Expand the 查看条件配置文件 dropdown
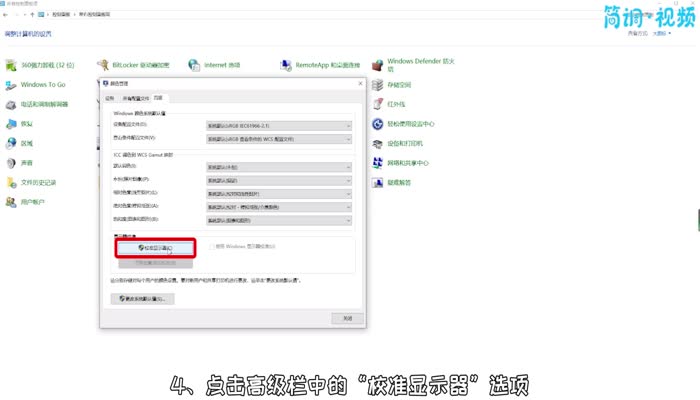The height and width of the screenshot is (400, 700). click(x=278, y=137)
